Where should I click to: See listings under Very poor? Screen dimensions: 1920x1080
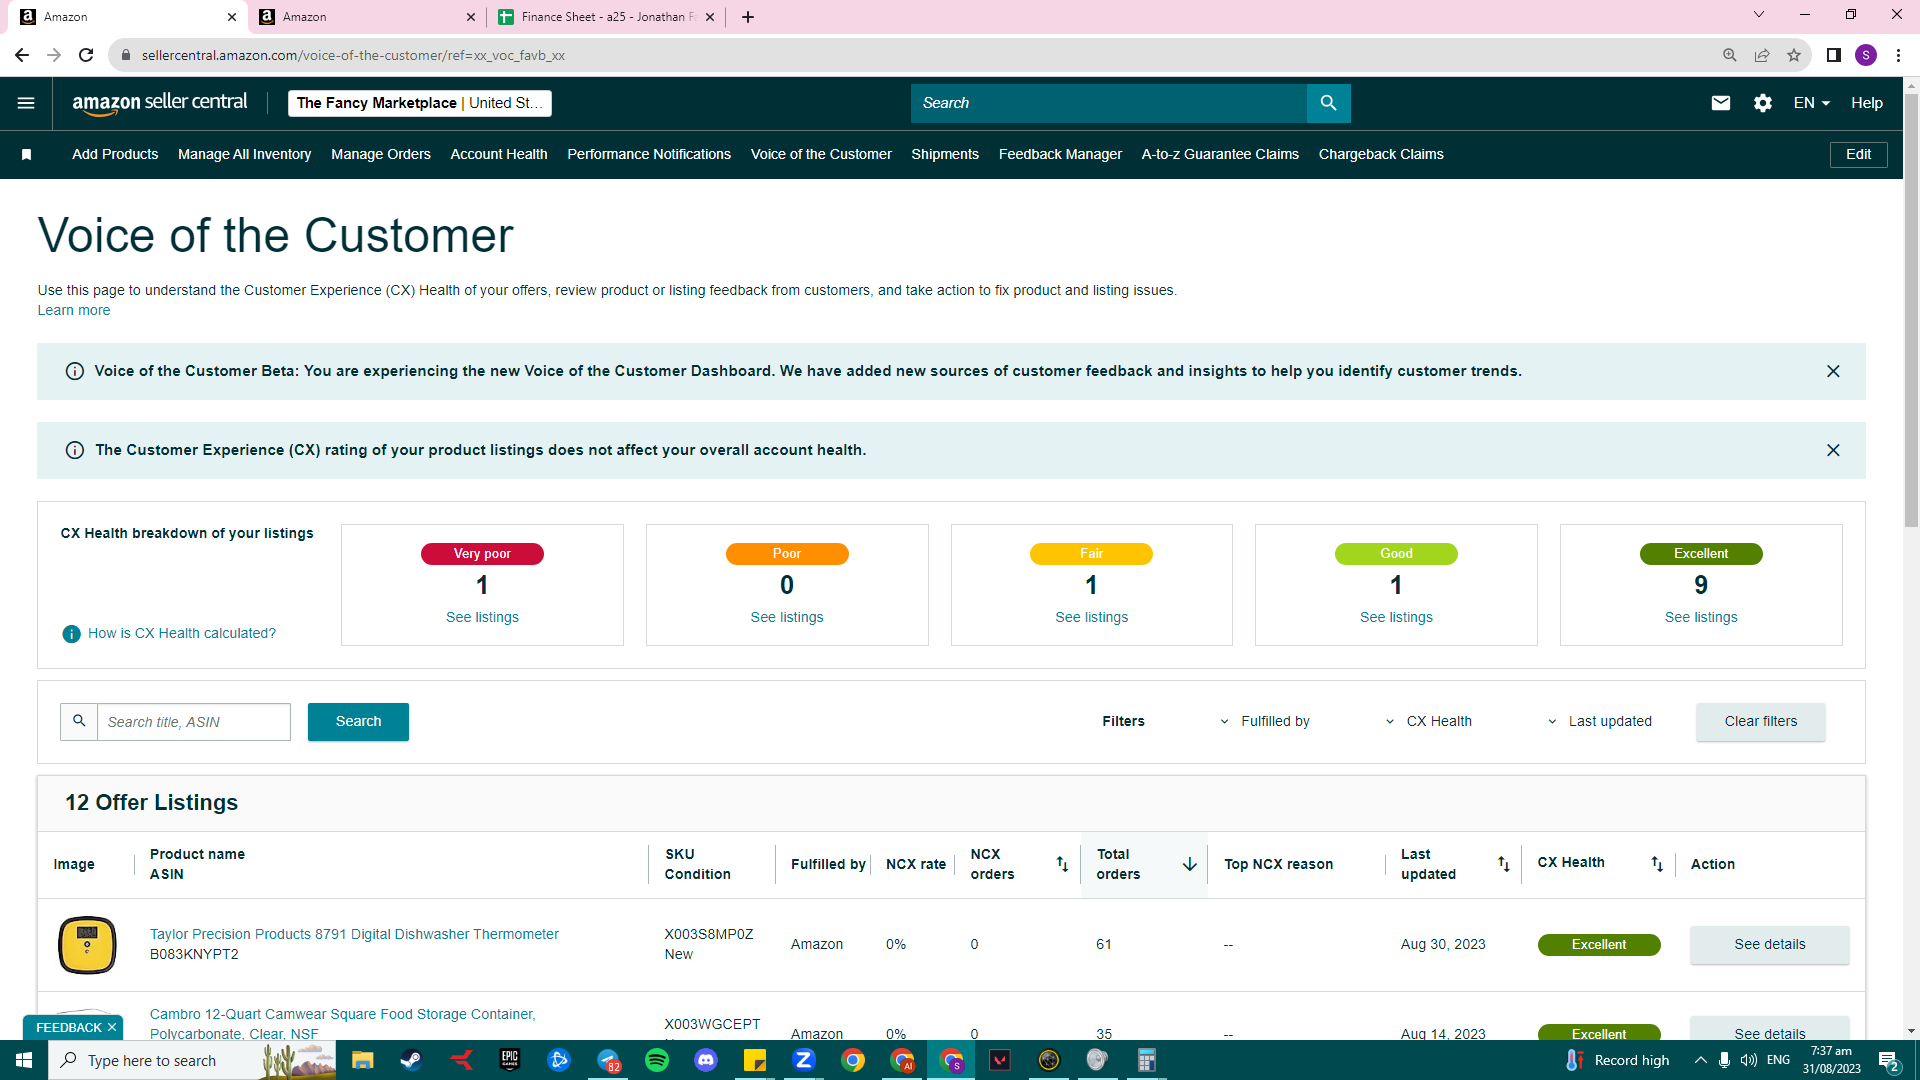[482, 618]
